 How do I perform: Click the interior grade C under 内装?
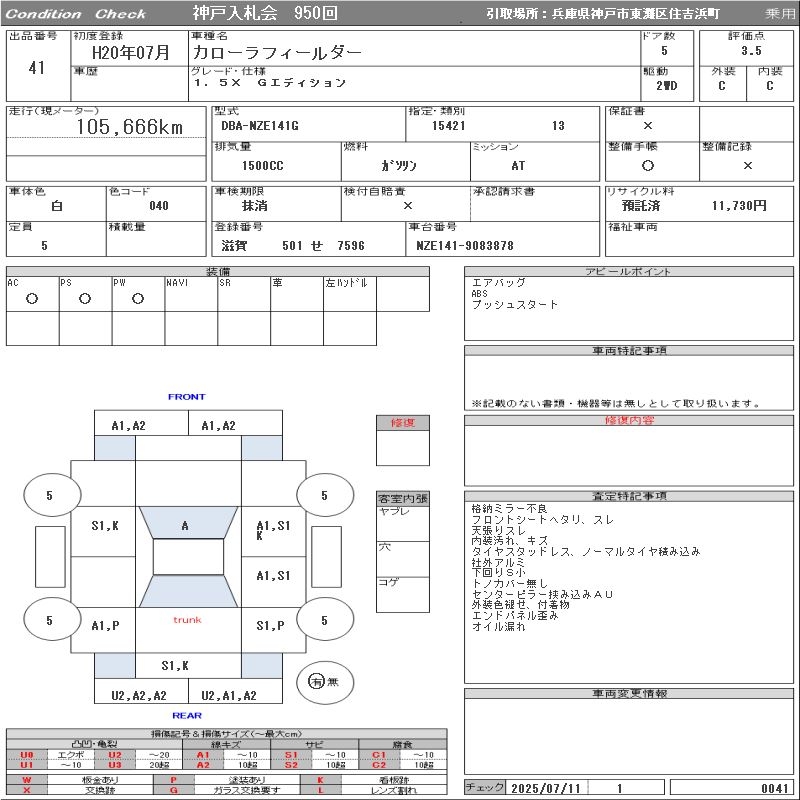click(x=770, y=86)
